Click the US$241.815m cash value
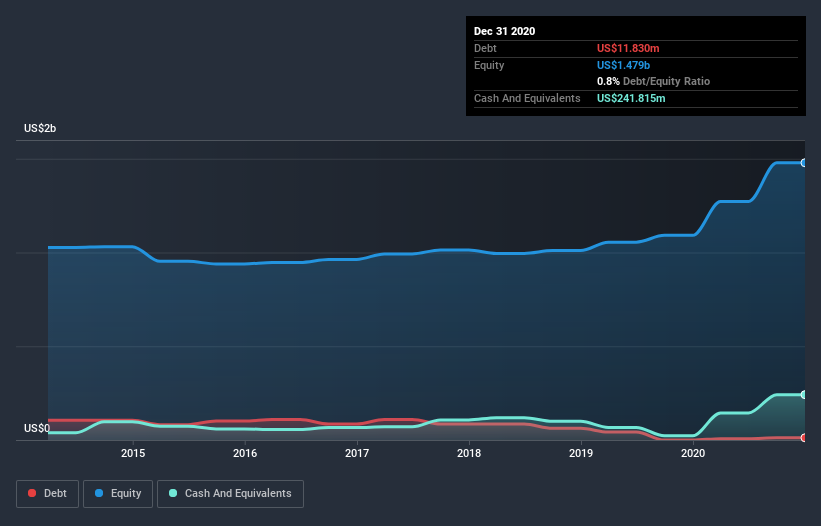 pos(631,98)
